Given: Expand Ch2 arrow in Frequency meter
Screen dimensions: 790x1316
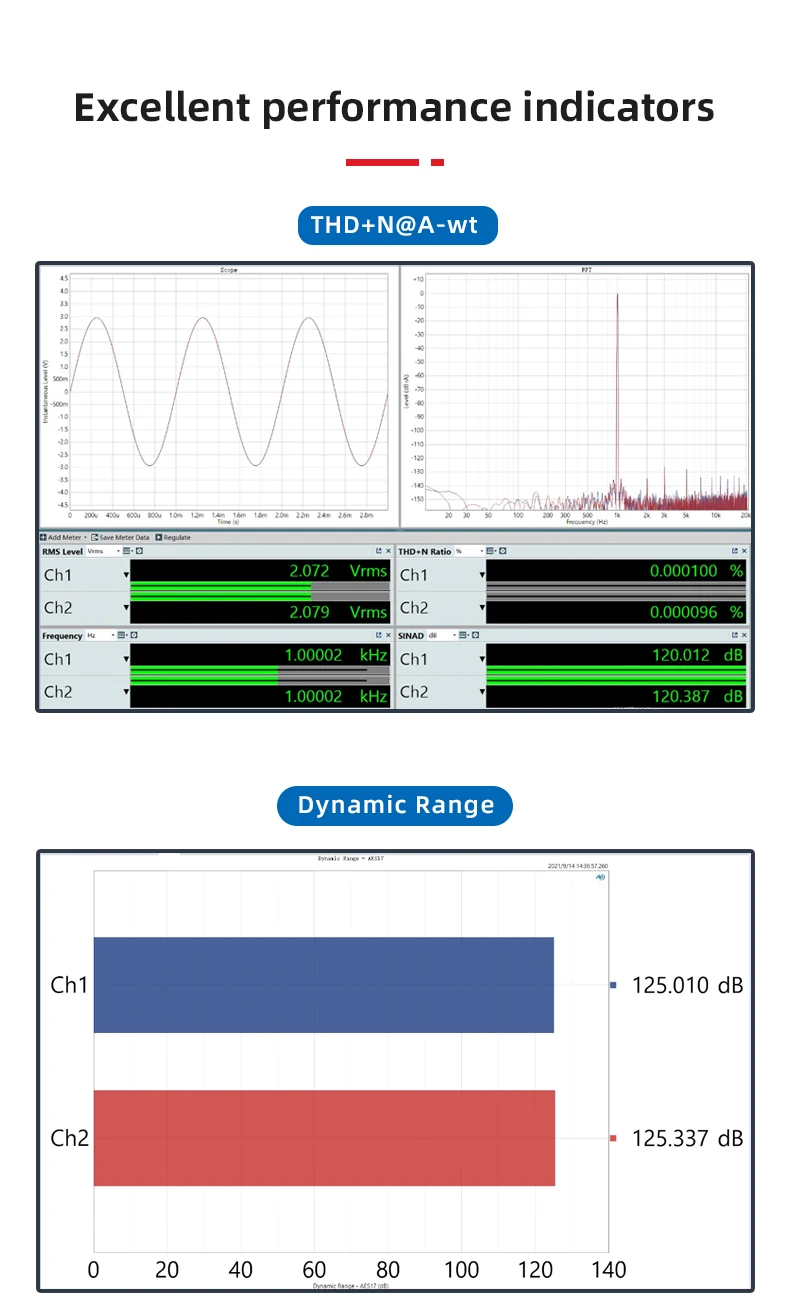Looking at the screenshot, I should click(x=127, y=691).
